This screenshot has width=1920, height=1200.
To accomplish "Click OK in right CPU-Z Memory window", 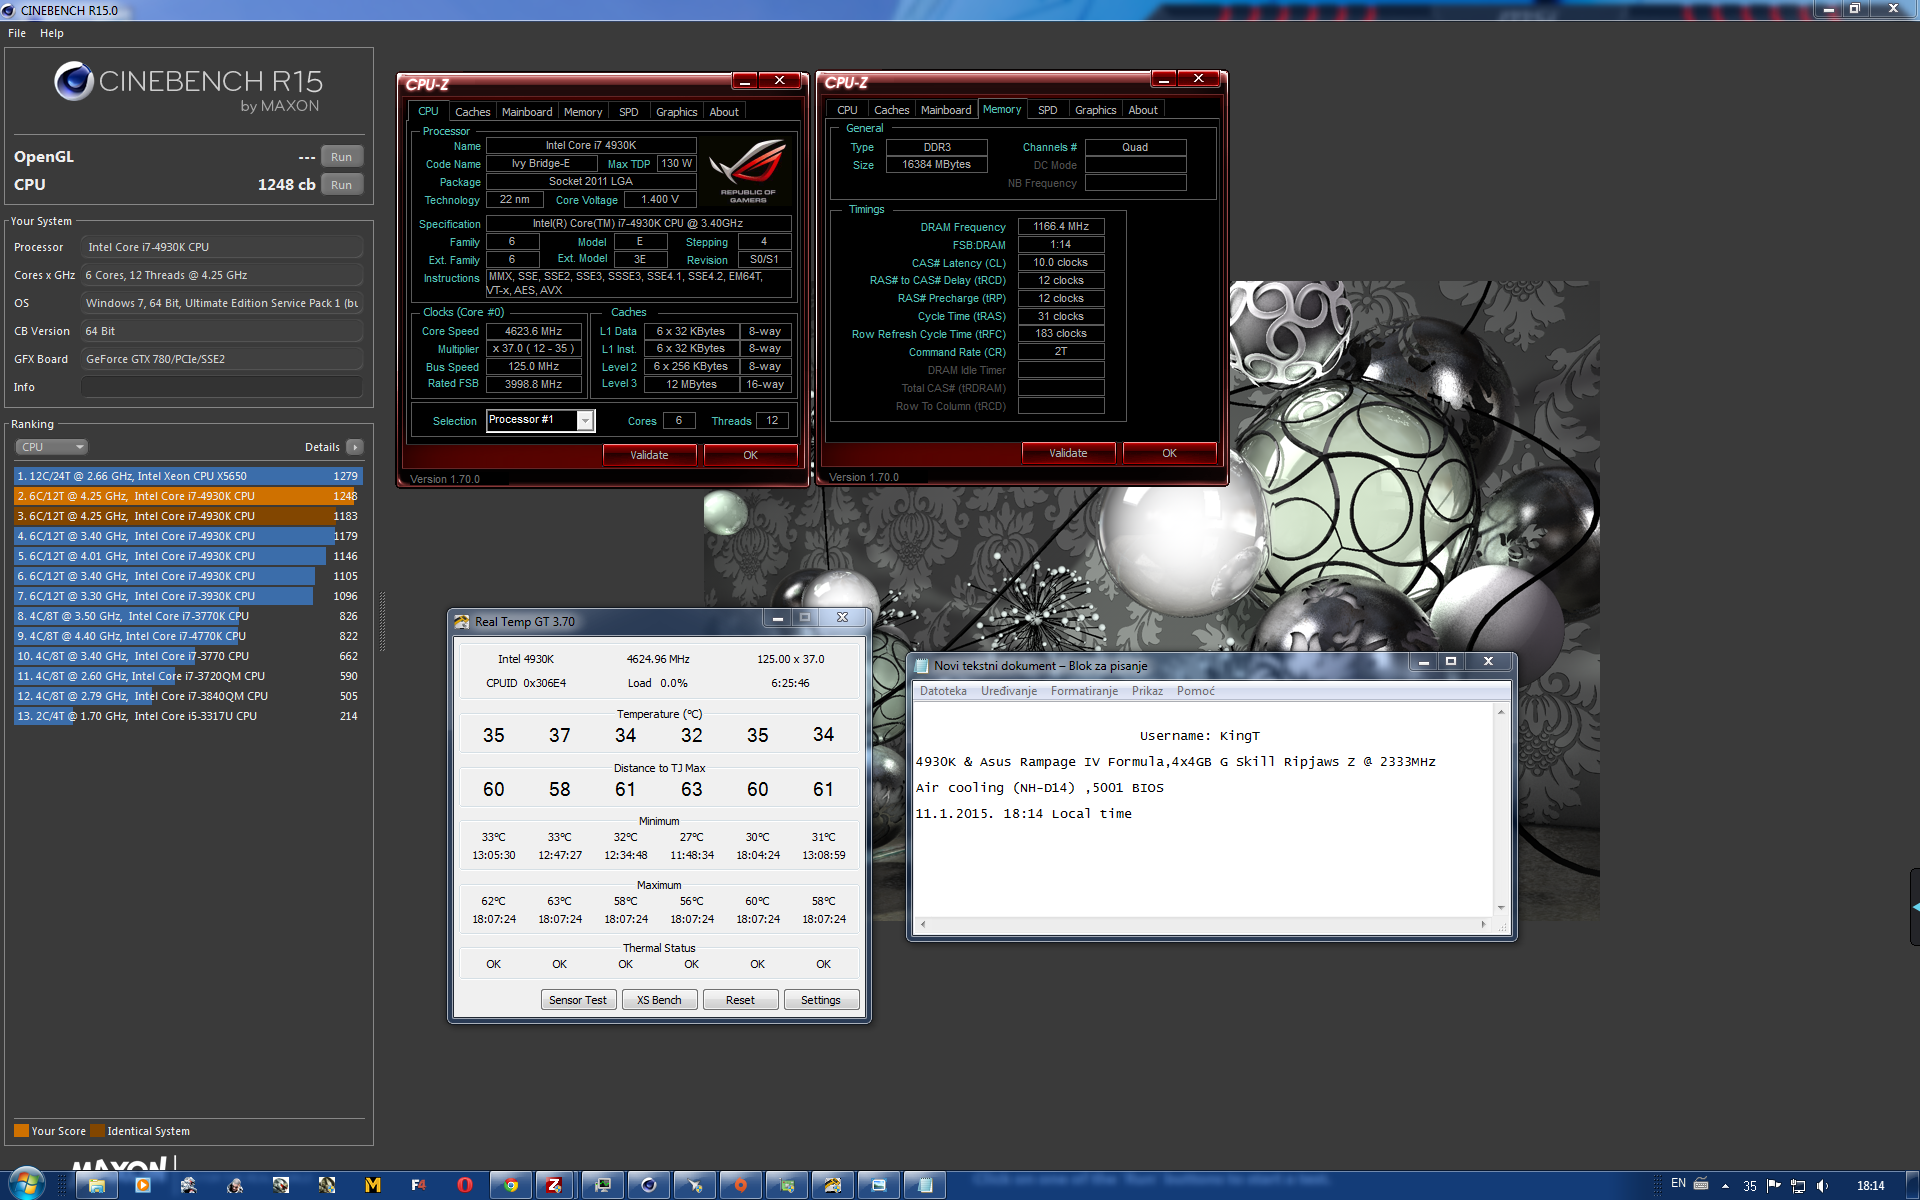I will 1169,453.
